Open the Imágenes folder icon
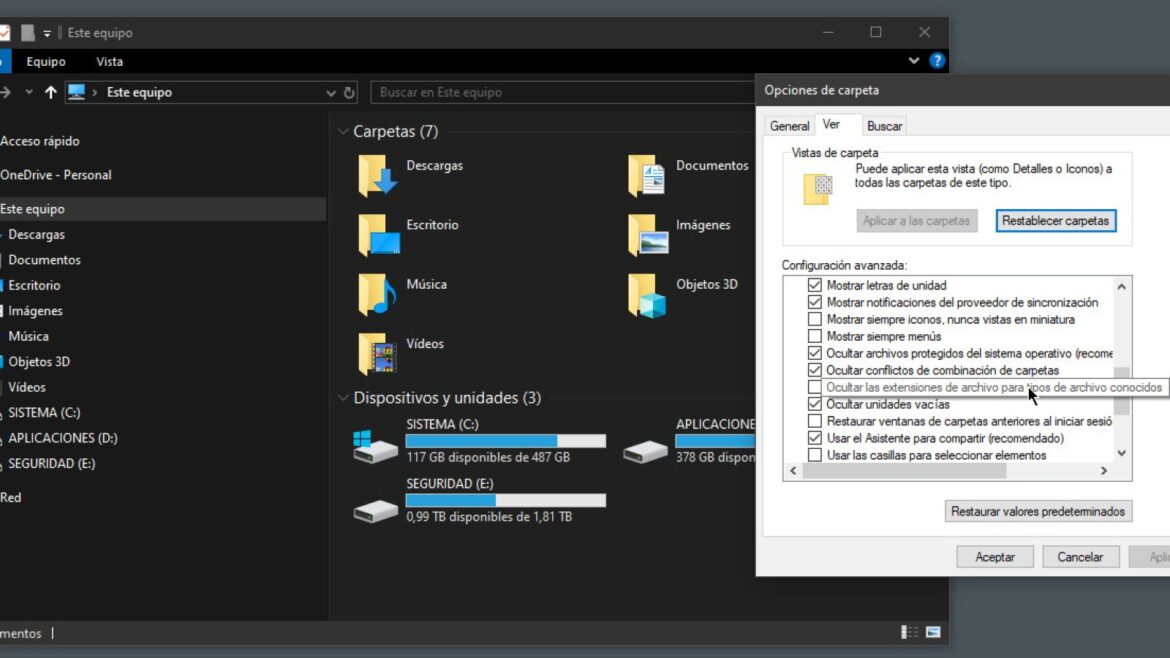Screen dimensions: 1170x658 click(648, 235)
